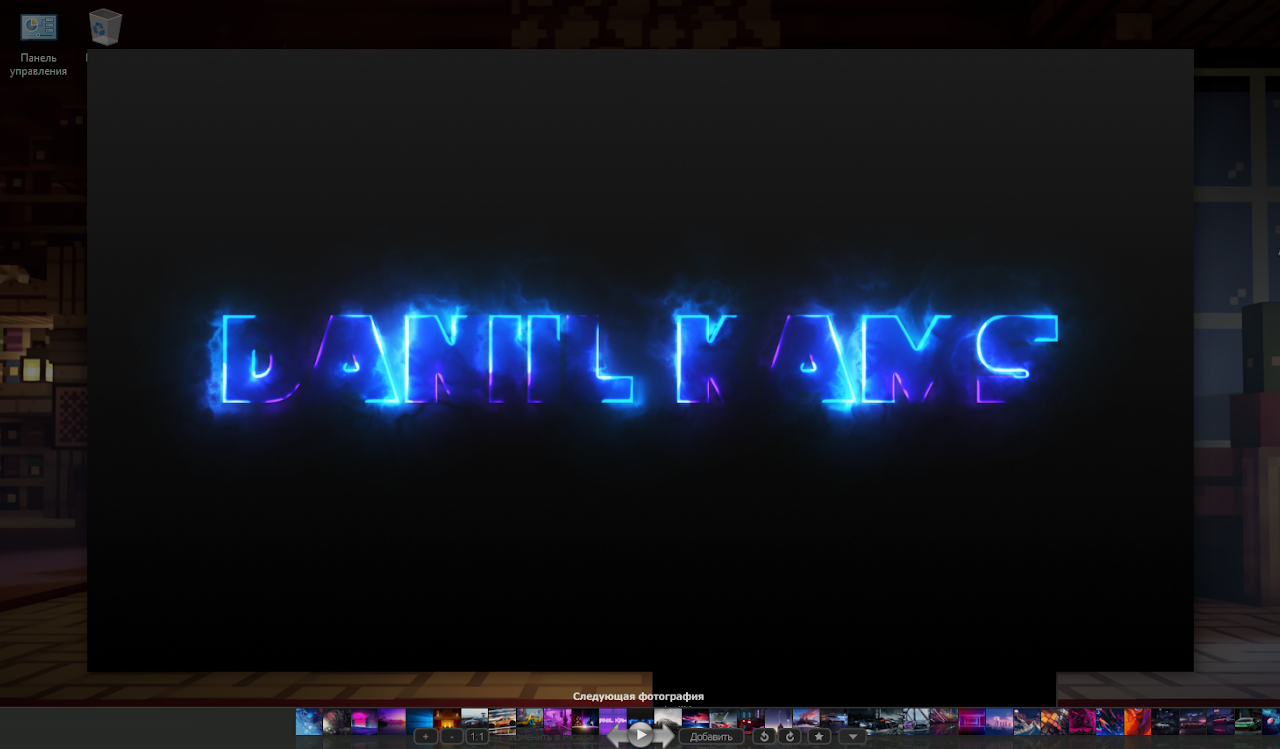Screen dimensions: 1280x749
Task: Select the fireplace thumbnail in filmstrip
Action: 447,721
